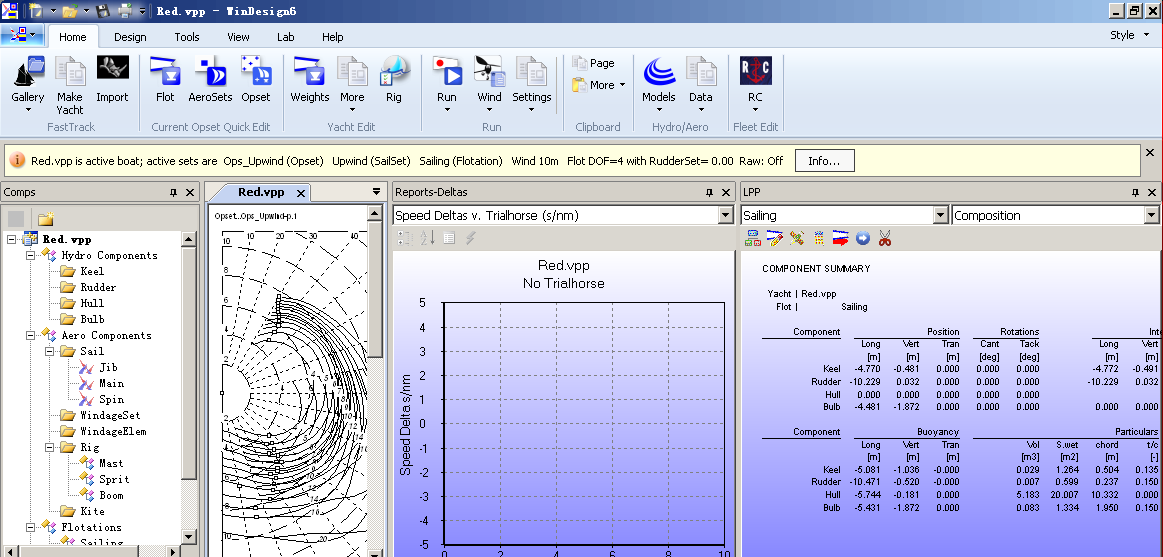Click the red arrow flag icon in LPP toolbar

point(840,238)
